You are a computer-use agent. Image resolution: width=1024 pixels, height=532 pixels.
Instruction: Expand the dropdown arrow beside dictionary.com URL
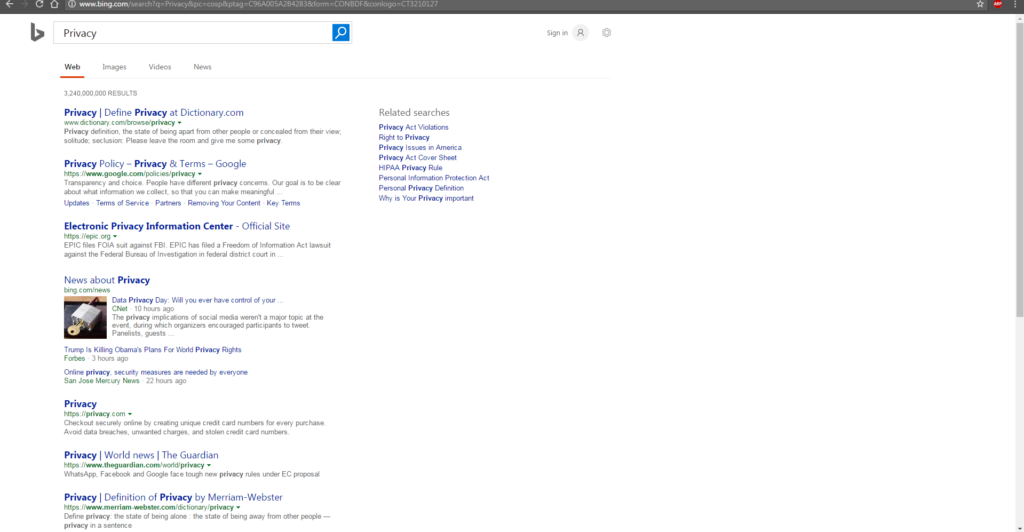pyautogui.click(x=180, y=123)
